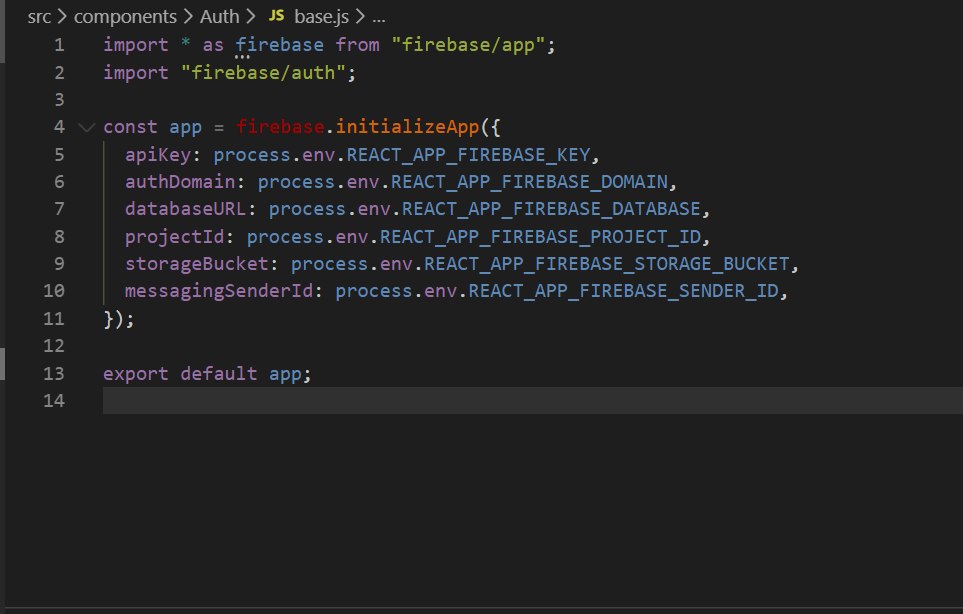The width and height of the screenshot is (963, 614).
Task: Click line number 4 in the gutter
Action: pyautogui.click(x=59, y=127)
